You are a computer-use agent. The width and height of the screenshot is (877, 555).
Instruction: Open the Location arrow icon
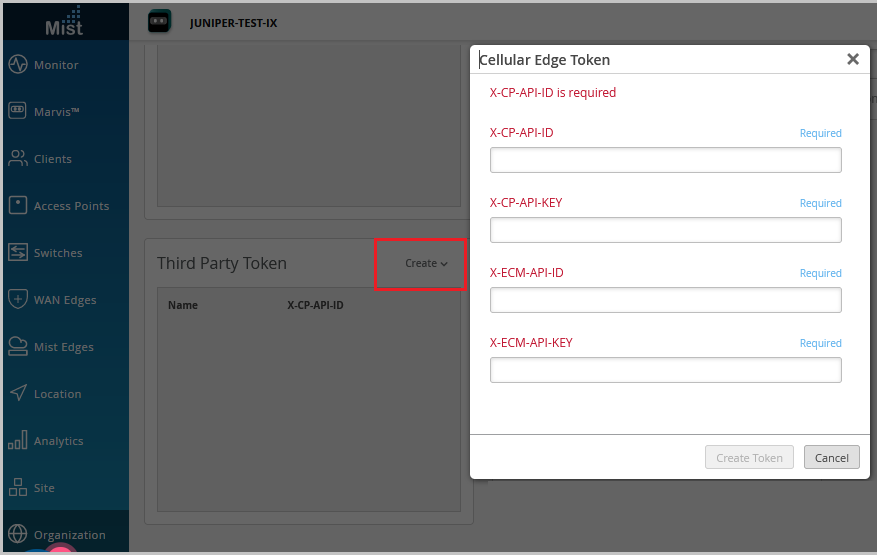tap(17, 394)
